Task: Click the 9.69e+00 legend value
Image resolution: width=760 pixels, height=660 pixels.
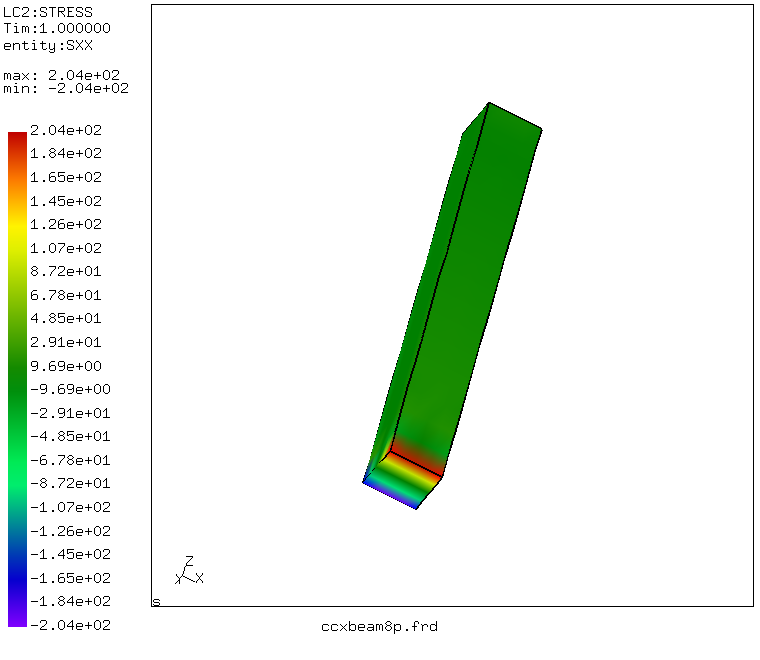Action: click(66, 365)
